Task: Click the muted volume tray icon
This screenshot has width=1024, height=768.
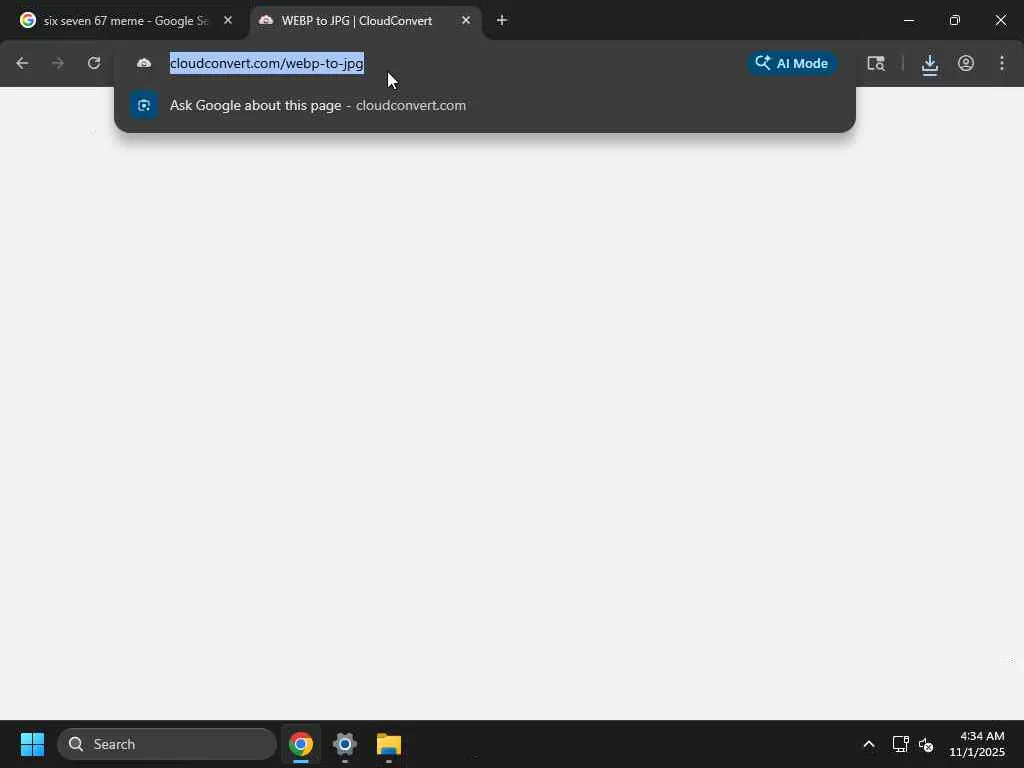Action: [x=925, y=744]
